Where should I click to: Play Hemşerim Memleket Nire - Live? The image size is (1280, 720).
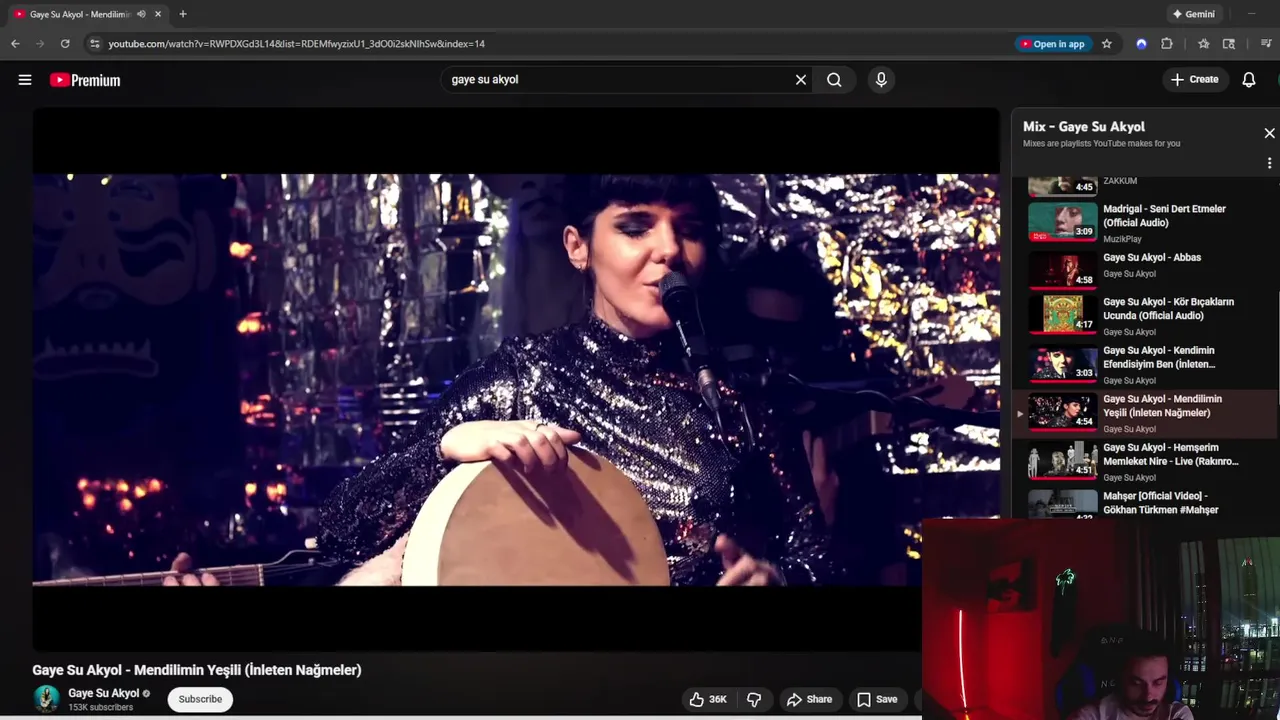coord(1170,455)
